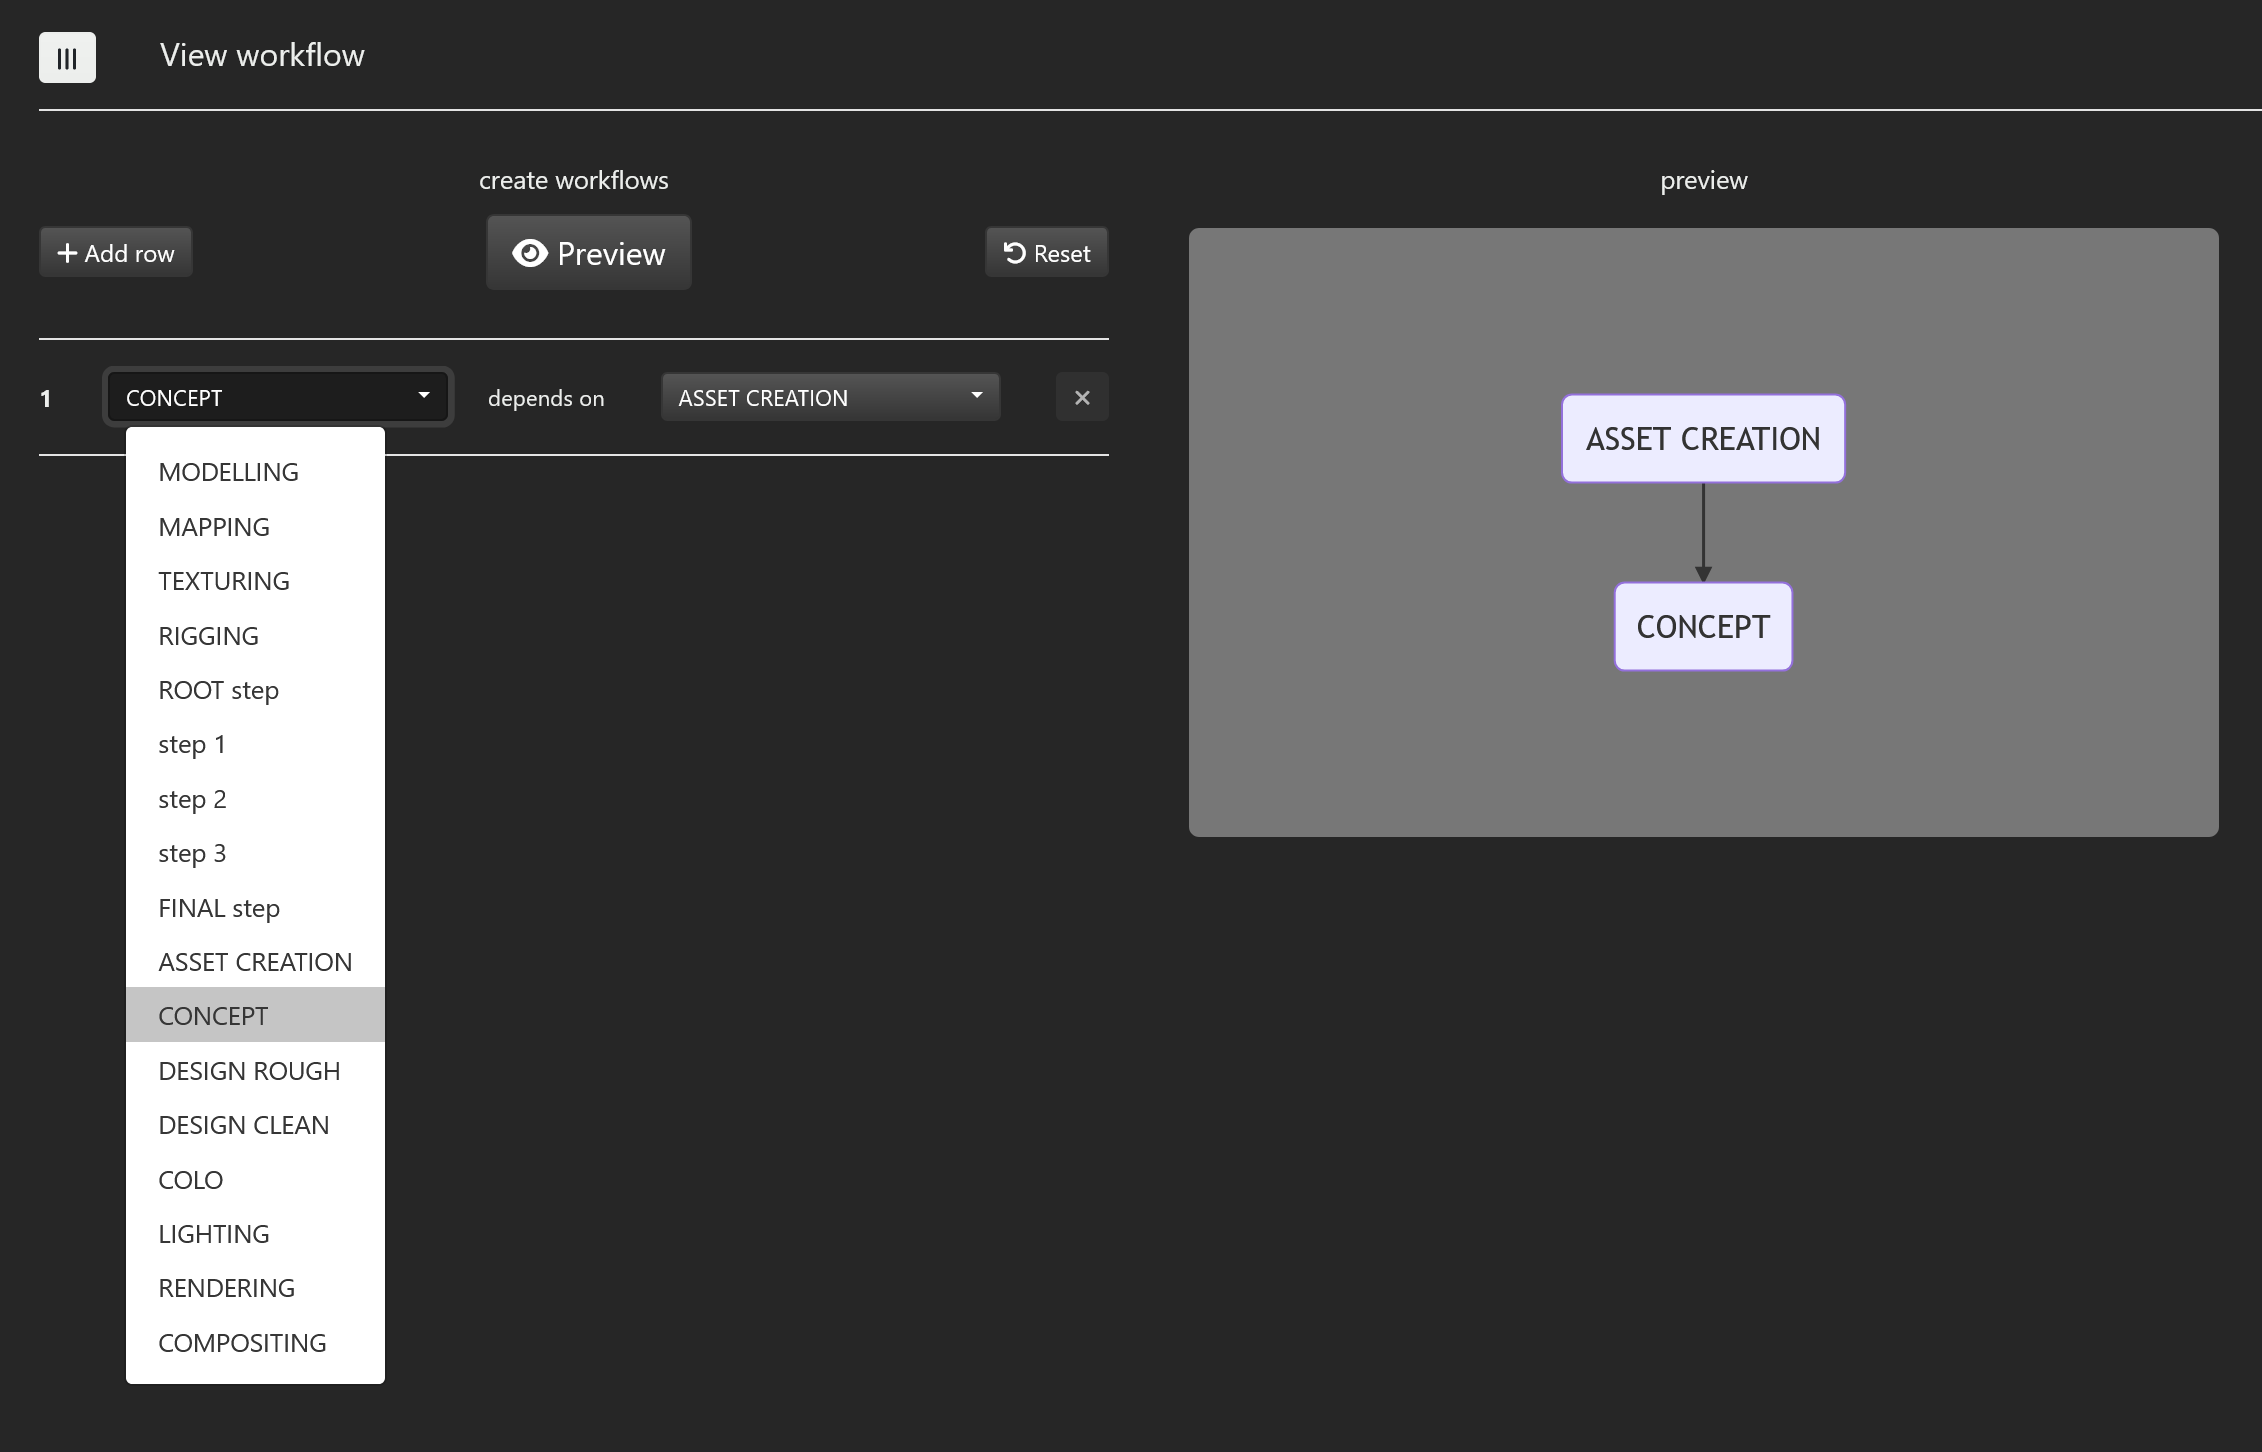The image size is (2262, 1452).
Task: Select MODELLING from the dropdown list
Action: pos(228,472)
